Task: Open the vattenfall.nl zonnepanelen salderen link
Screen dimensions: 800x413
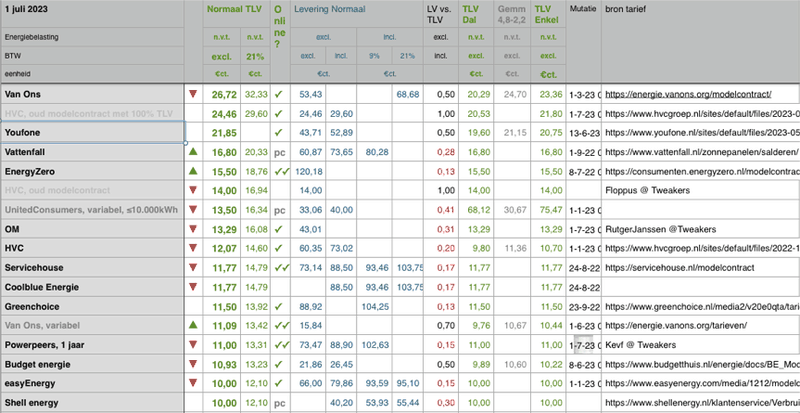Action: (702, 152)
